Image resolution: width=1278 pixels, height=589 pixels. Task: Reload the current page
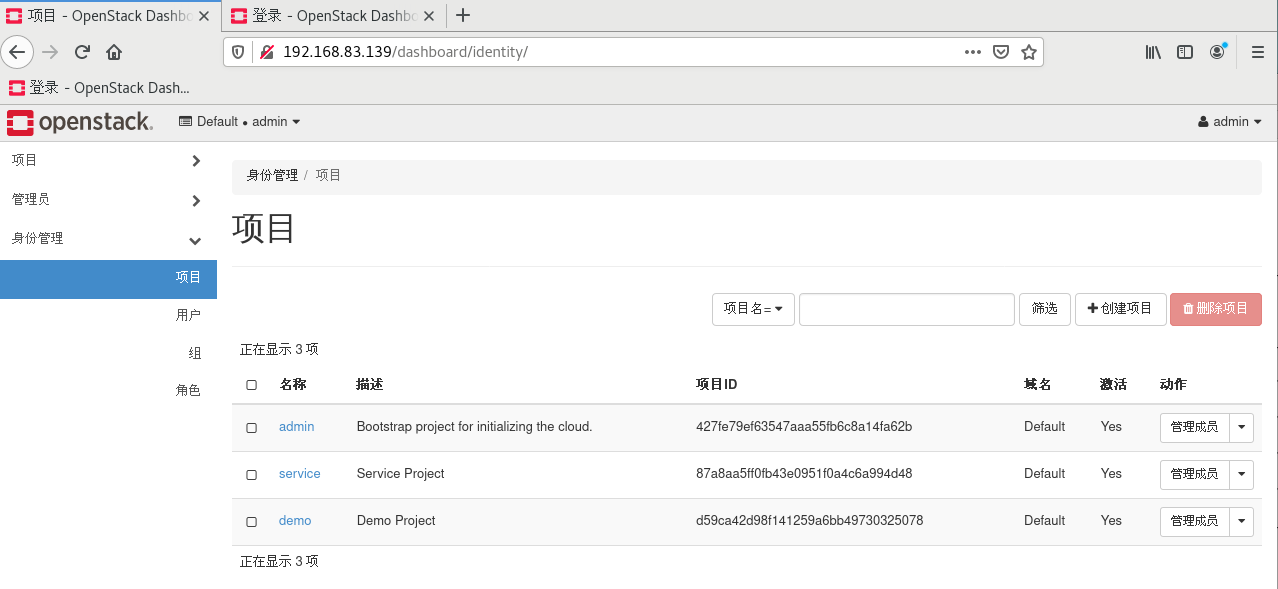click(x=83, y=52)
